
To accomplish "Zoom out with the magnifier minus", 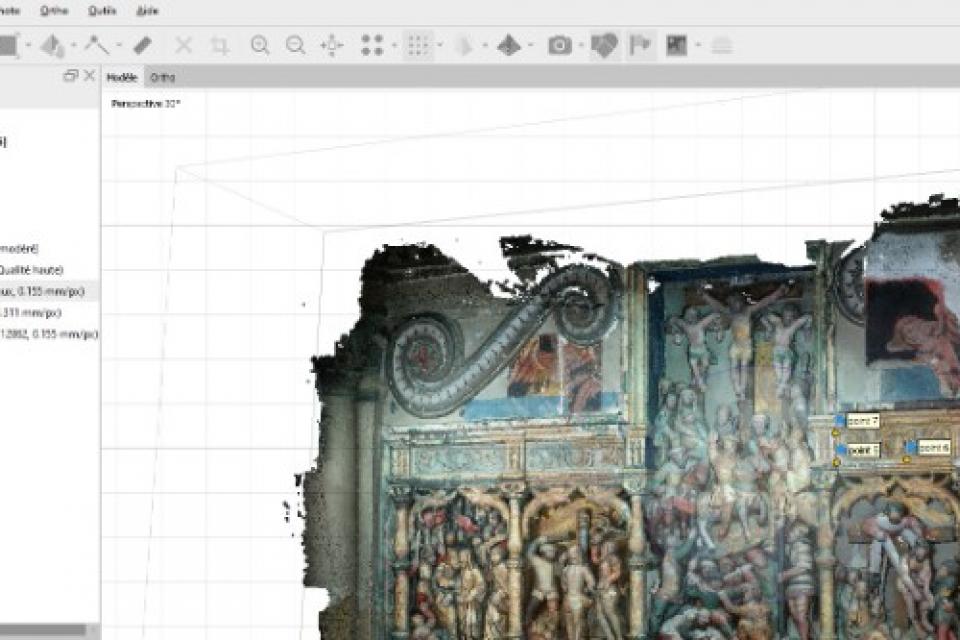I will click(x=296, y=45).
